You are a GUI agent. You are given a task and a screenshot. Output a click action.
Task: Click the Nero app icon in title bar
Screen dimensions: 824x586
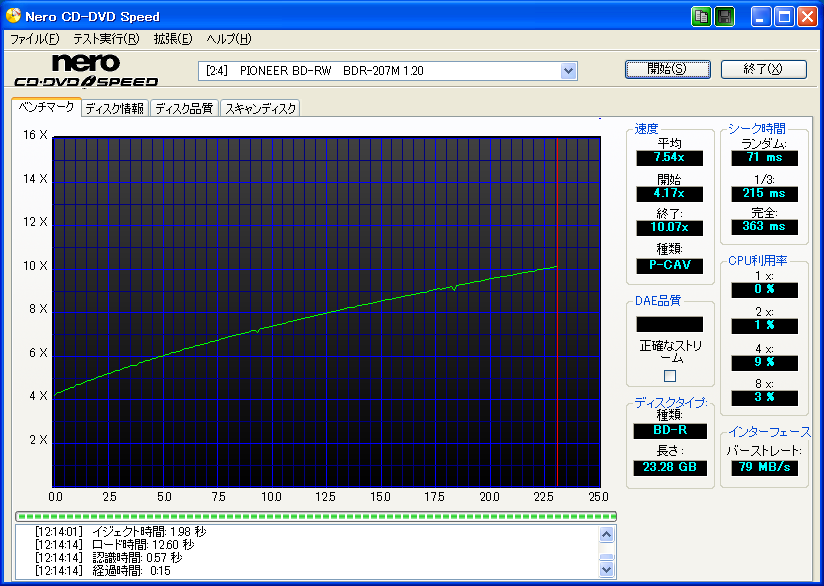[12, 16]
